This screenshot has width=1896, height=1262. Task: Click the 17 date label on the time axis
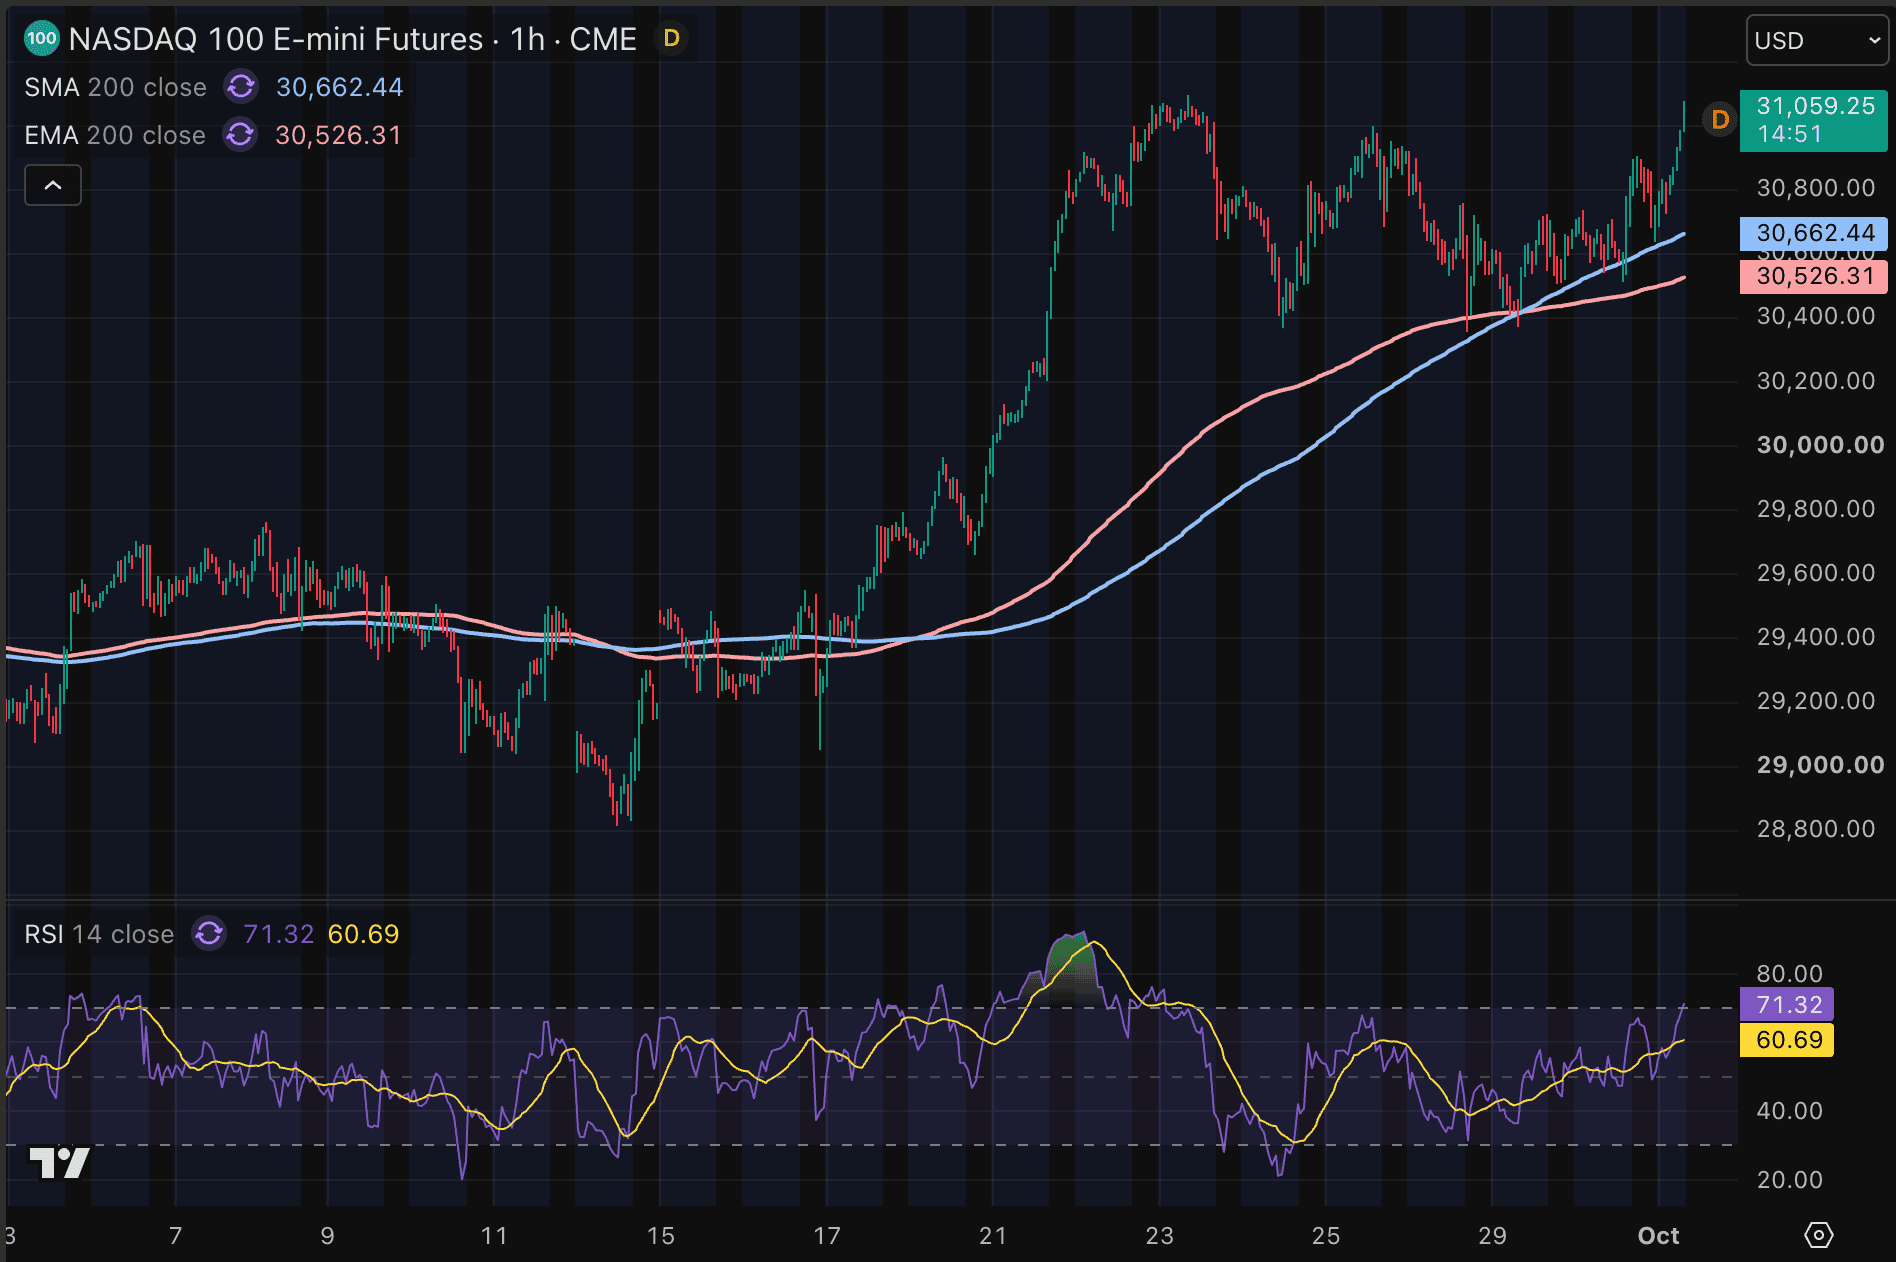tap(827, 1236)
